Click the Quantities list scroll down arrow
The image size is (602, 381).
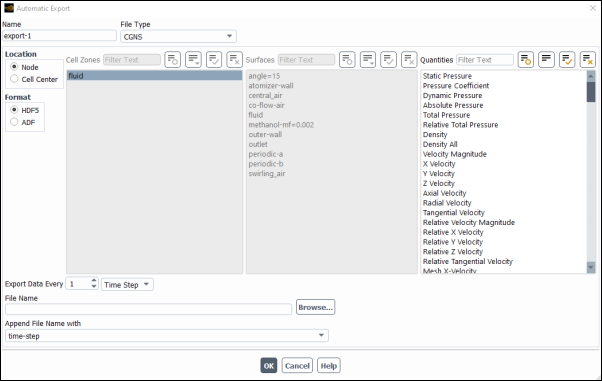(591, 267)
